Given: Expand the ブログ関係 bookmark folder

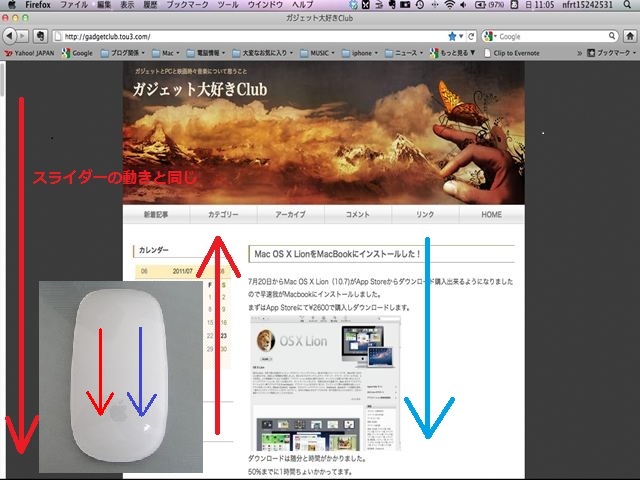Looking at the screenshot, I should tap(122, 53).
